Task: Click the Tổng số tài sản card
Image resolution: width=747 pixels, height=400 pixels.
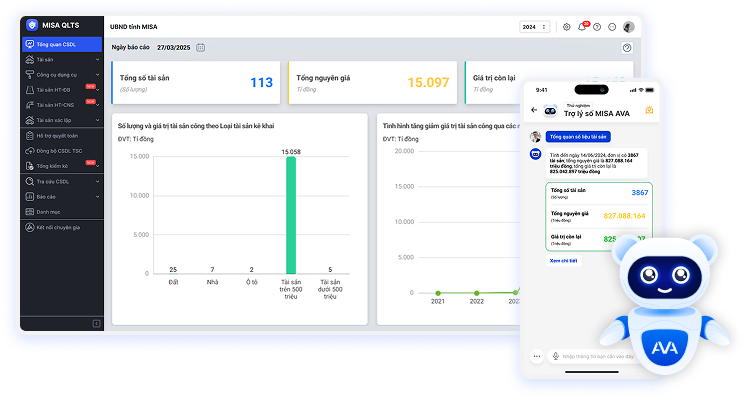Action: click(x=196, y=82)
